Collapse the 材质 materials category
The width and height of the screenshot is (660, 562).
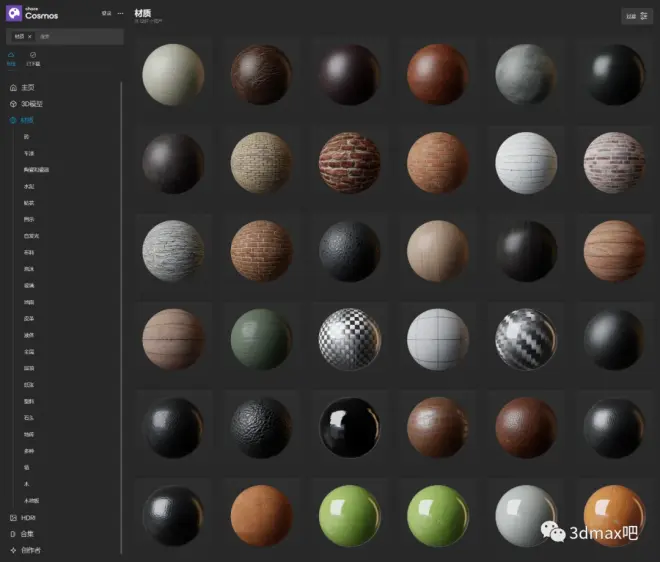pyautogui.click(x=27, y=120)
